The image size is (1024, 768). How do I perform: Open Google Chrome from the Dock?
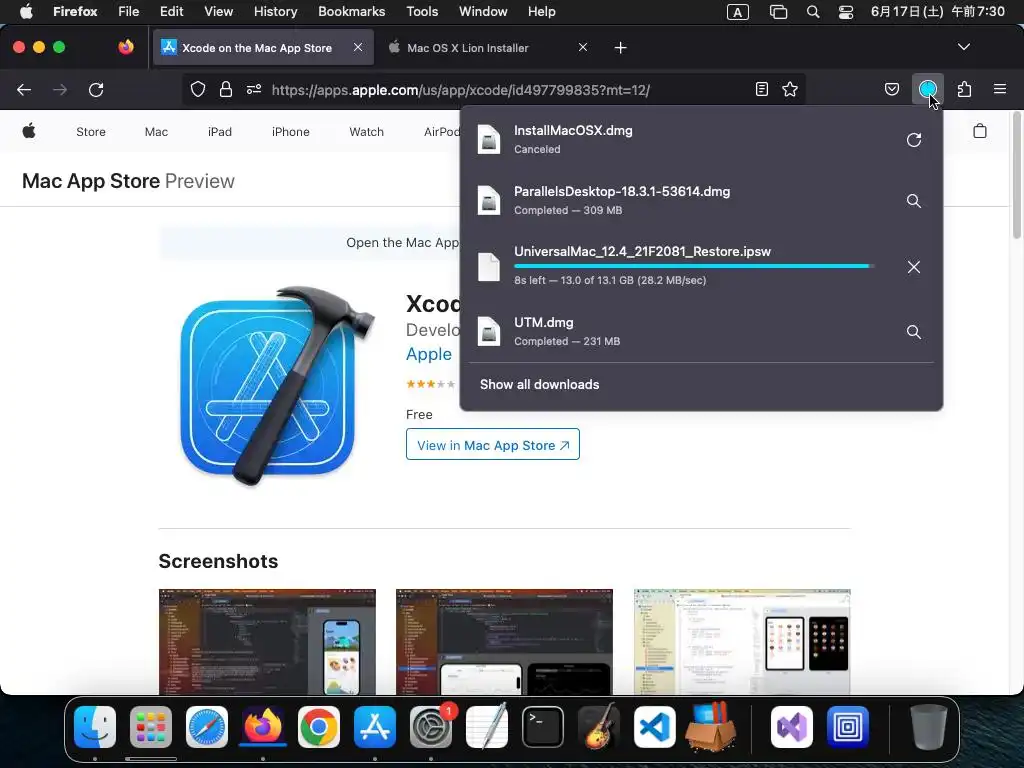[319, 727]
